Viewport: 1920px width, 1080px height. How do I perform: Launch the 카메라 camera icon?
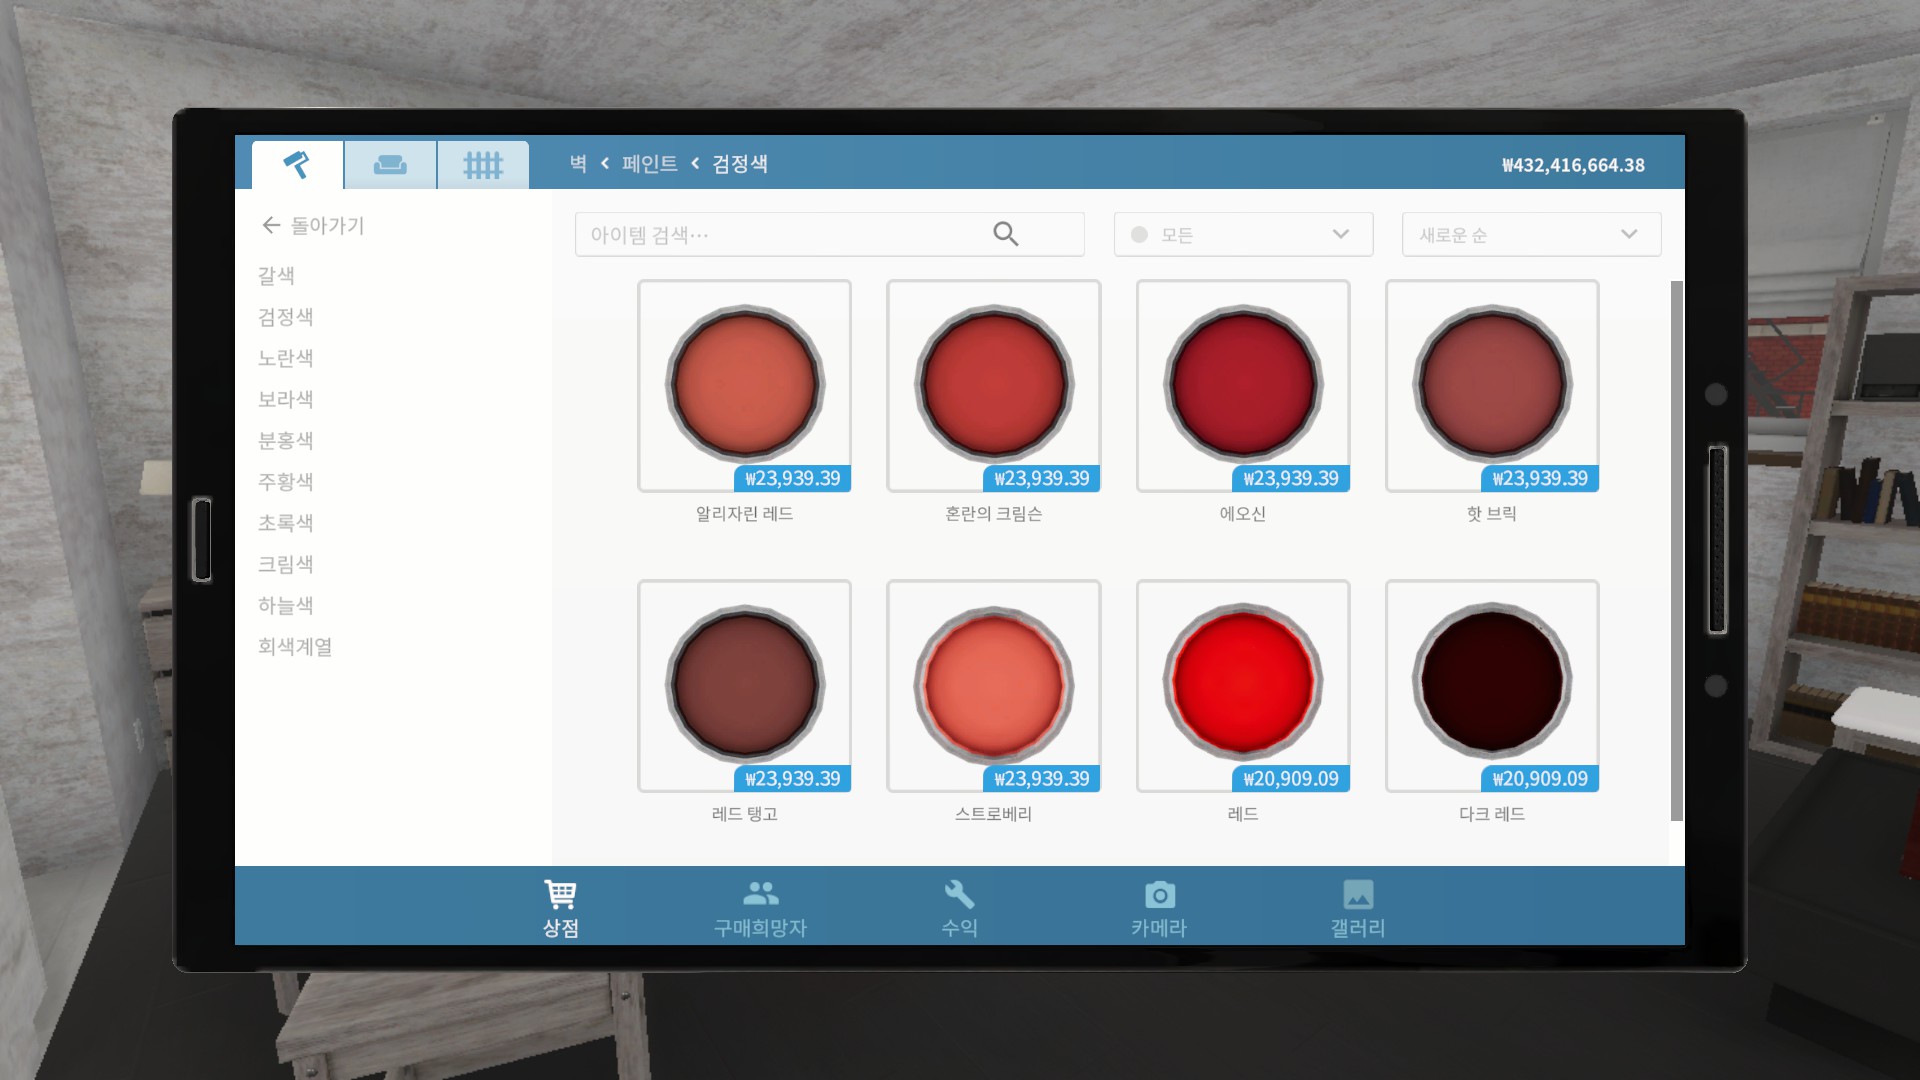1159,895
